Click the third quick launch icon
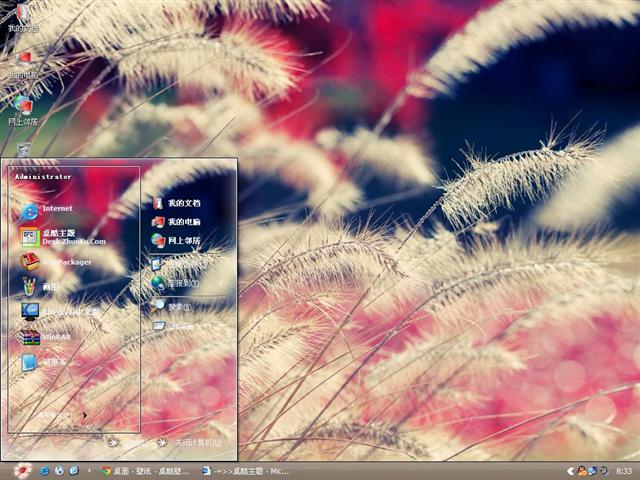The image size is (640, 480). pos(74,471)
